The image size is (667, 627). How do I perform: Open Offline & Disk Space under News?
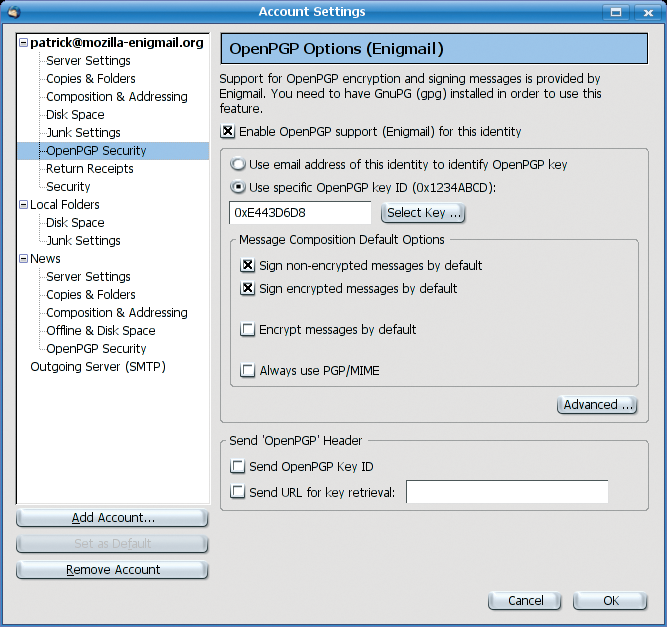(100, 331)
